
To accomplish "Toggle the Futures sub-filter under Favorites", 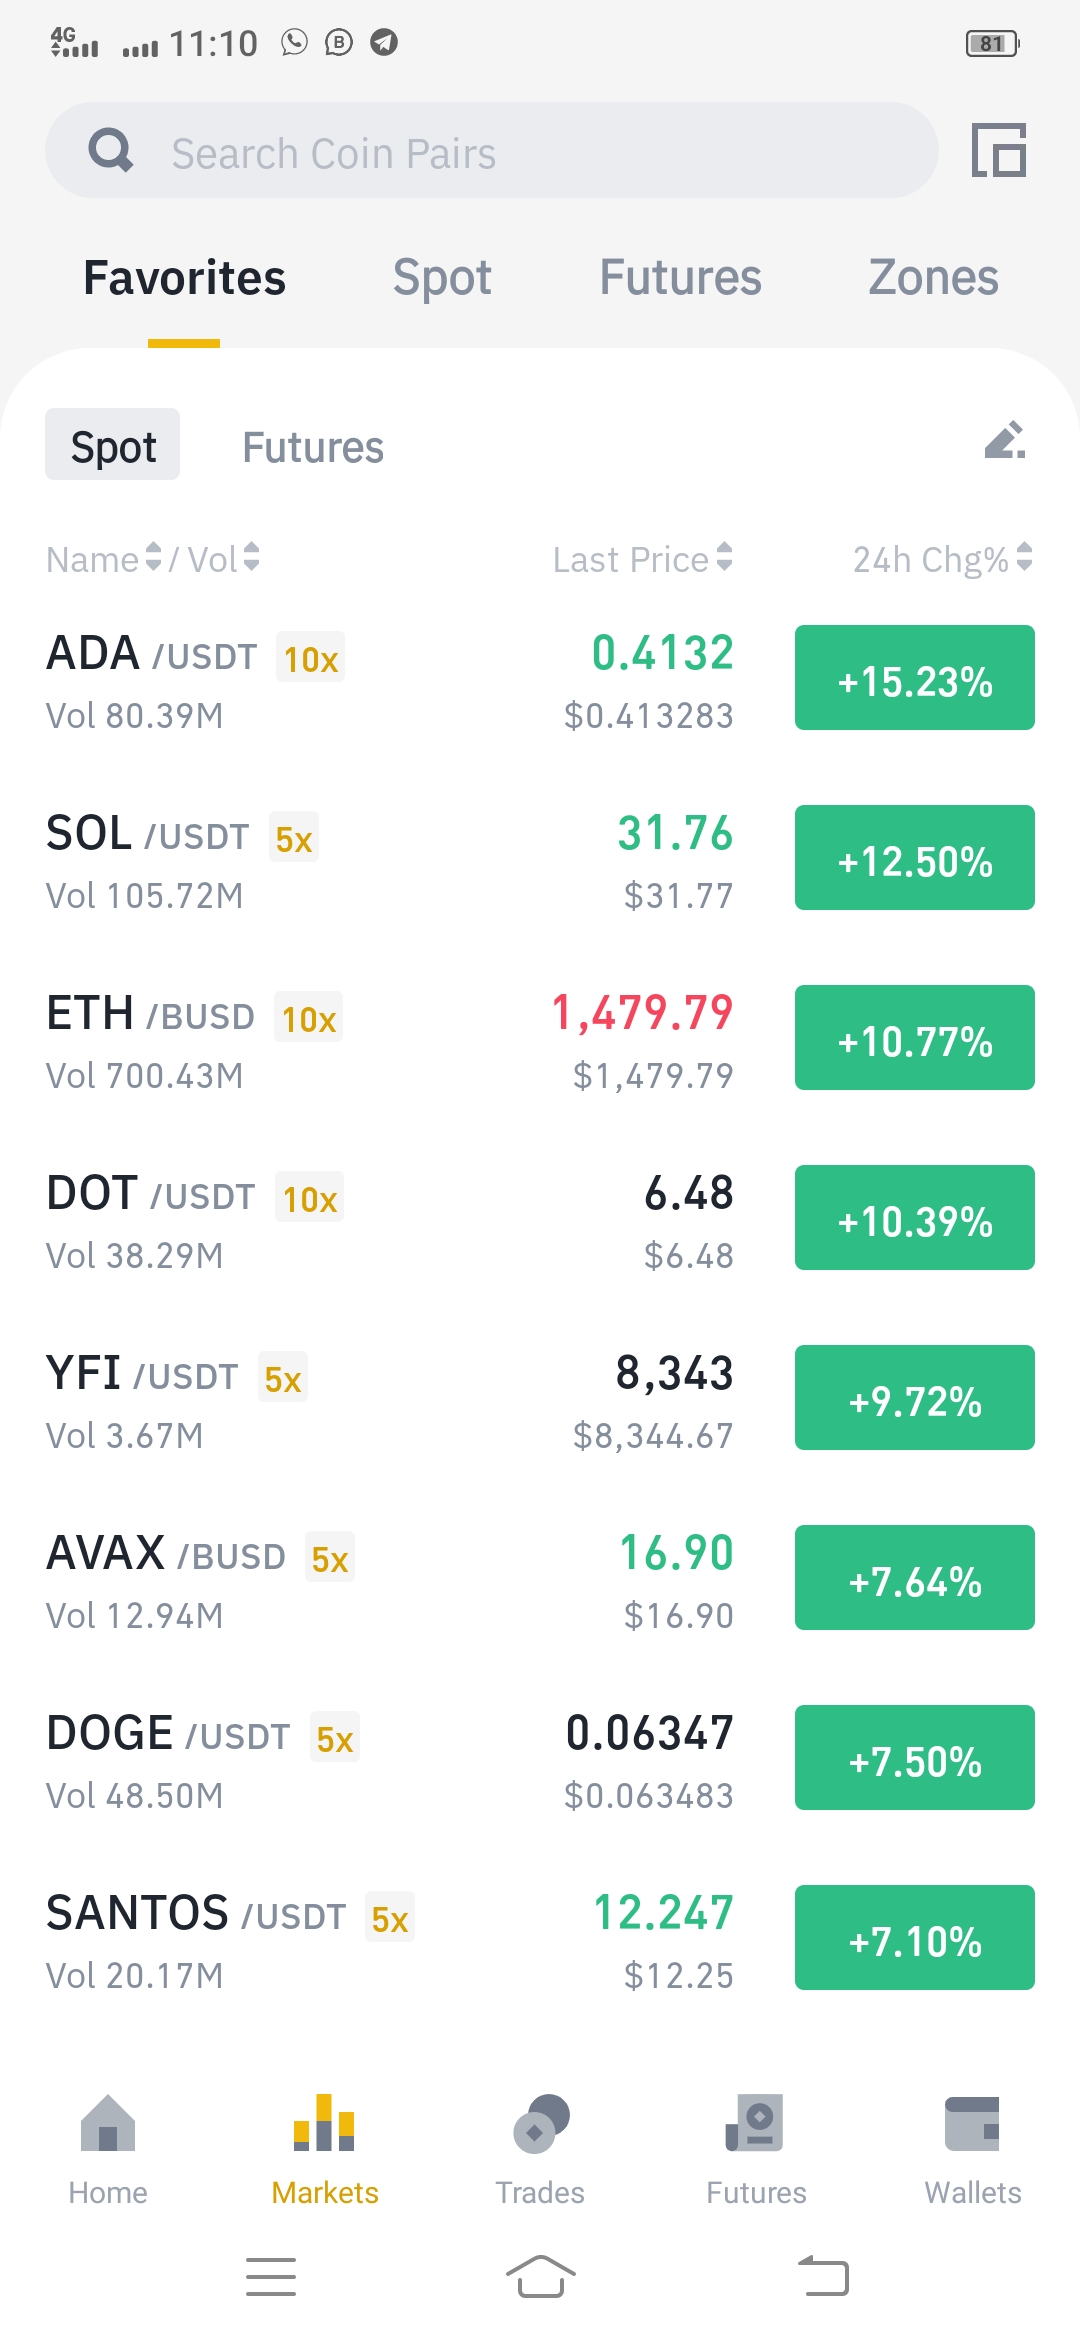I will pos(313,447).
